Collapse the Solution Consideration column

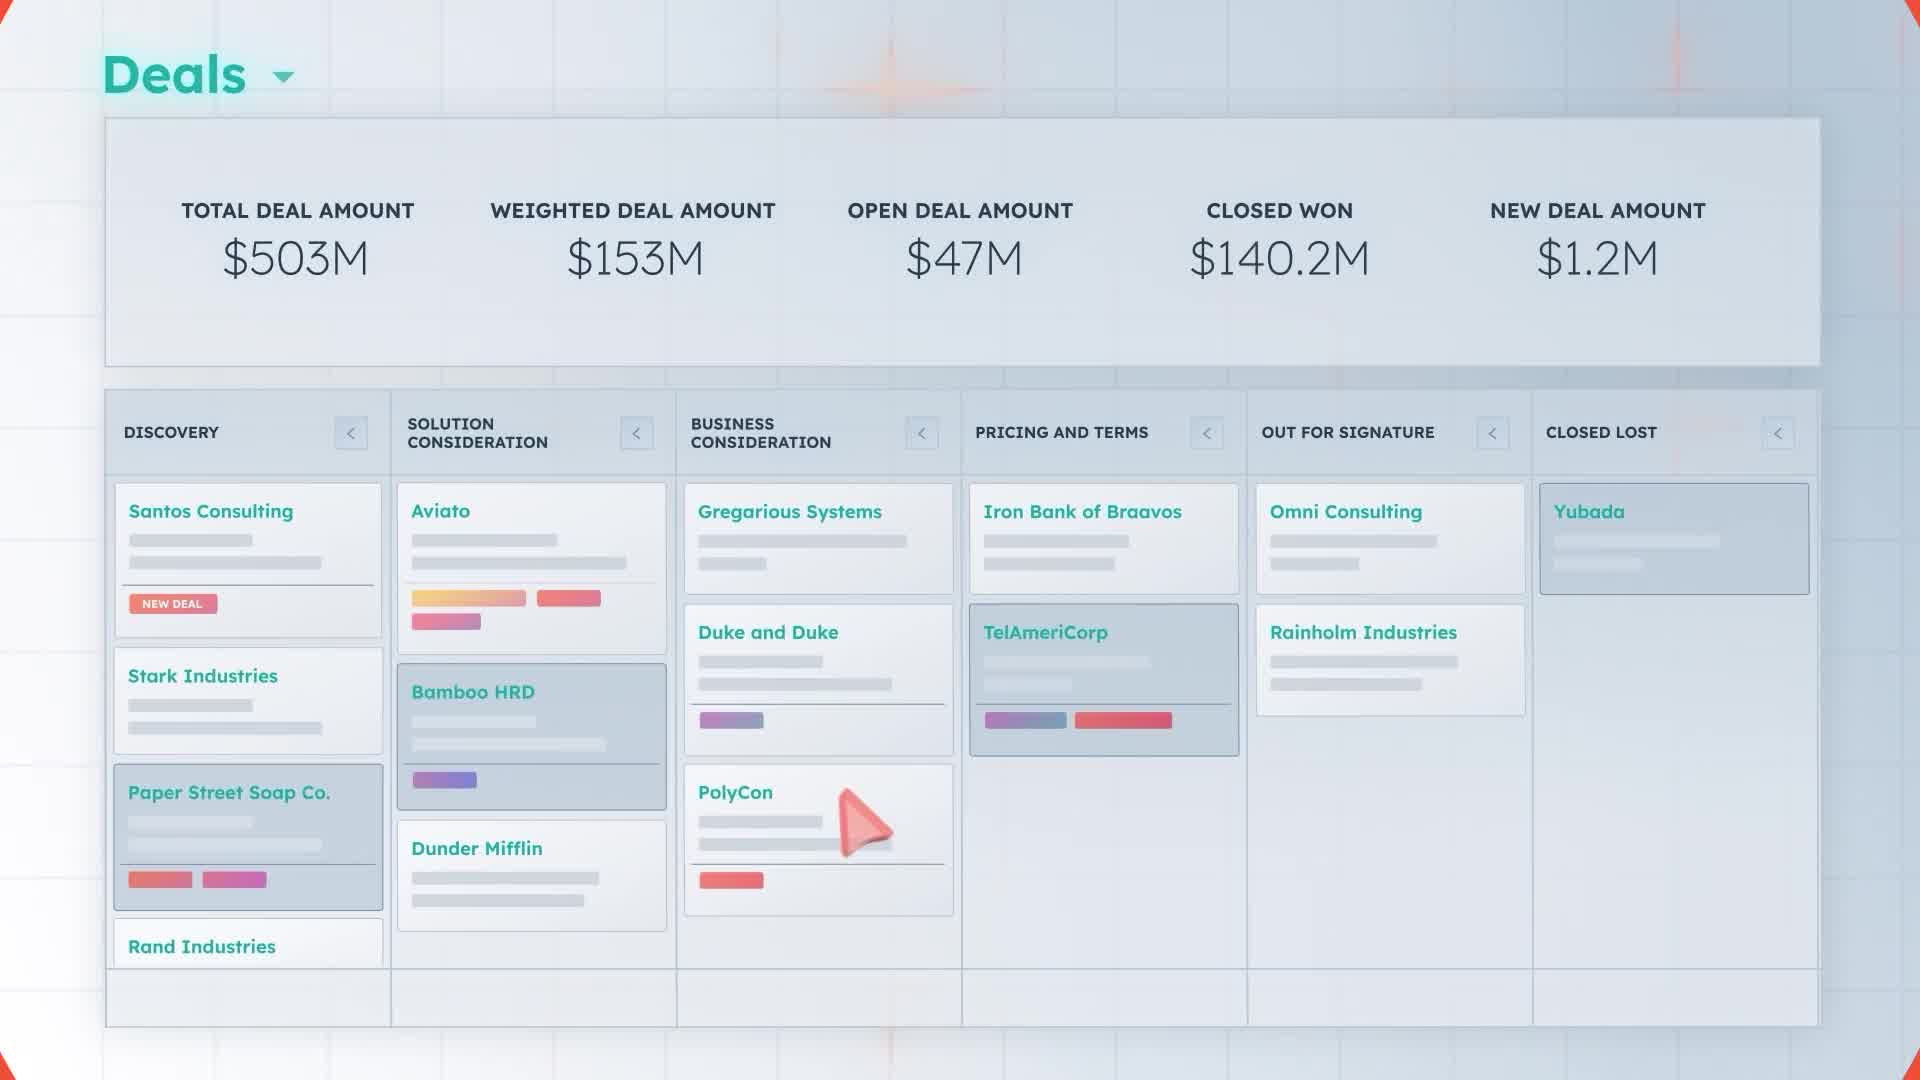[x=636, y=433]
